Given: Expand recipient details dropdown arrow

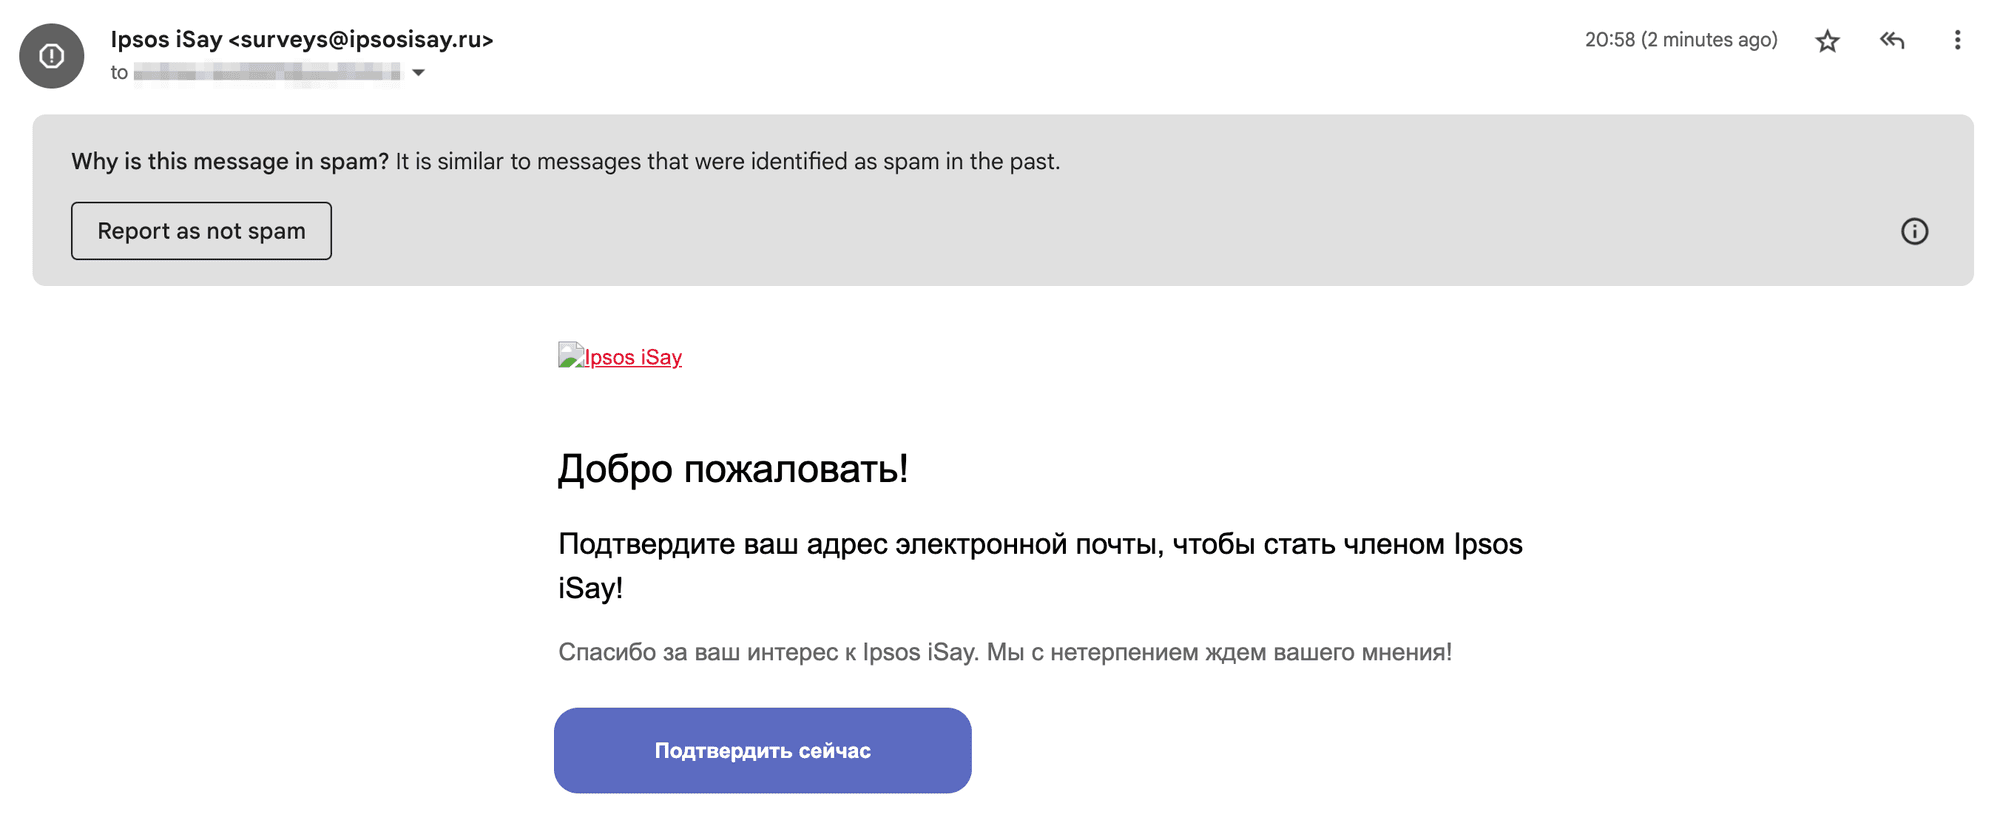Looking at the screenshot, I should click(419, 73).
